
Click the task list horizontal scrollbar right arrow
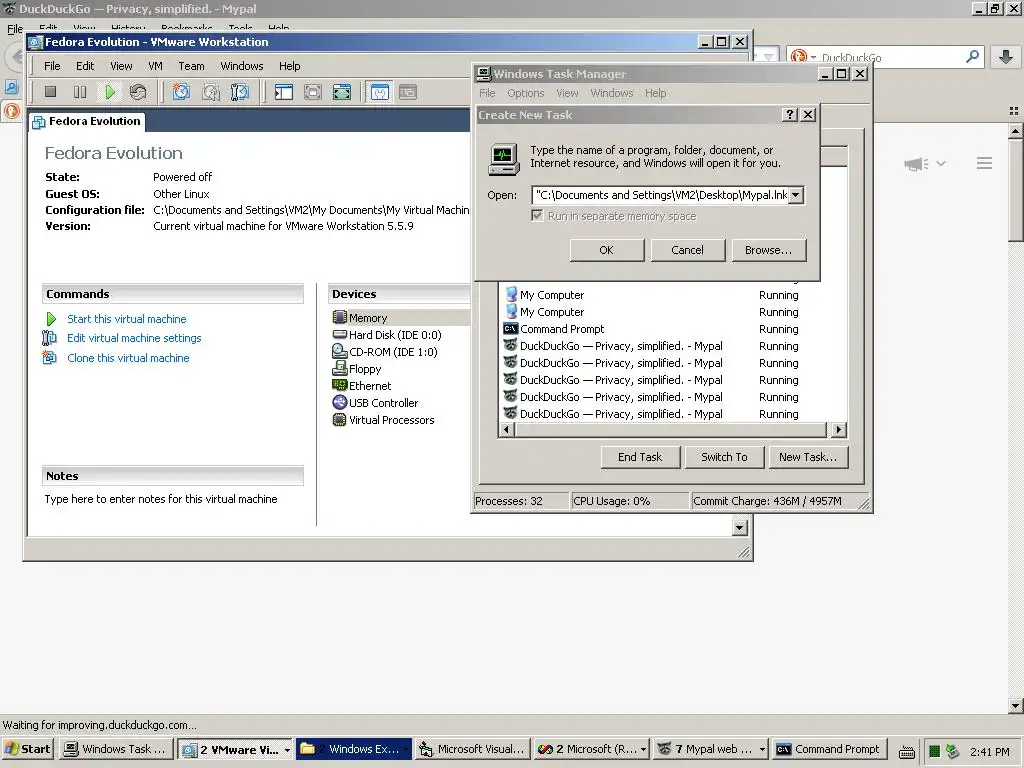(839, 430)
